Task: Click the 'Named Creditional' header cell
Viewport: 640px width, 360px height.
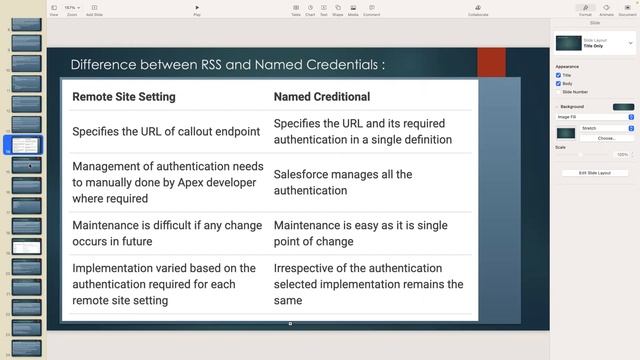Action: click(322, 97)
